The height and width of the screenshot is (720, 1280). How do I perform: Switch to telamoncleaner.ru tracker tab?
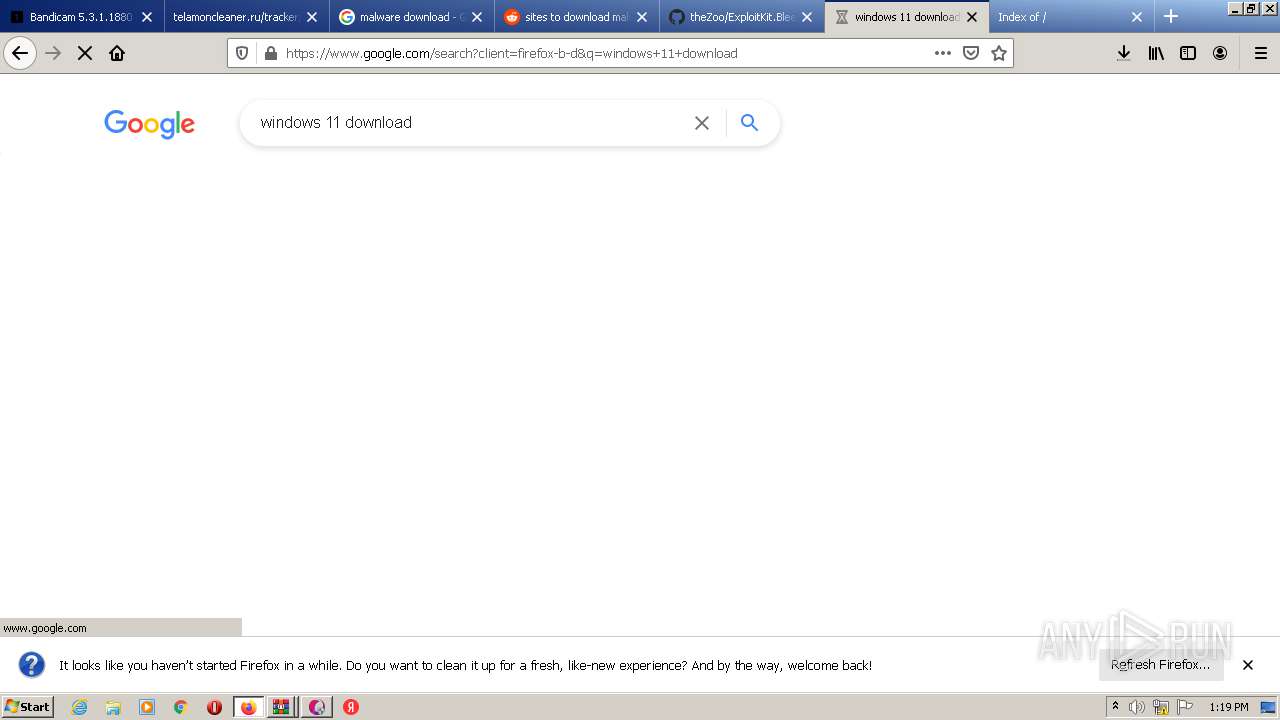tap(236, 17)
